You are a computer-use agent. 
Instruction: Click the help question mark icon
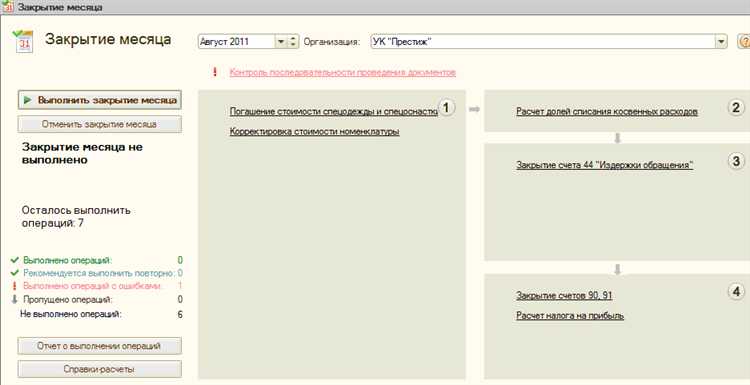click(744, 42)
